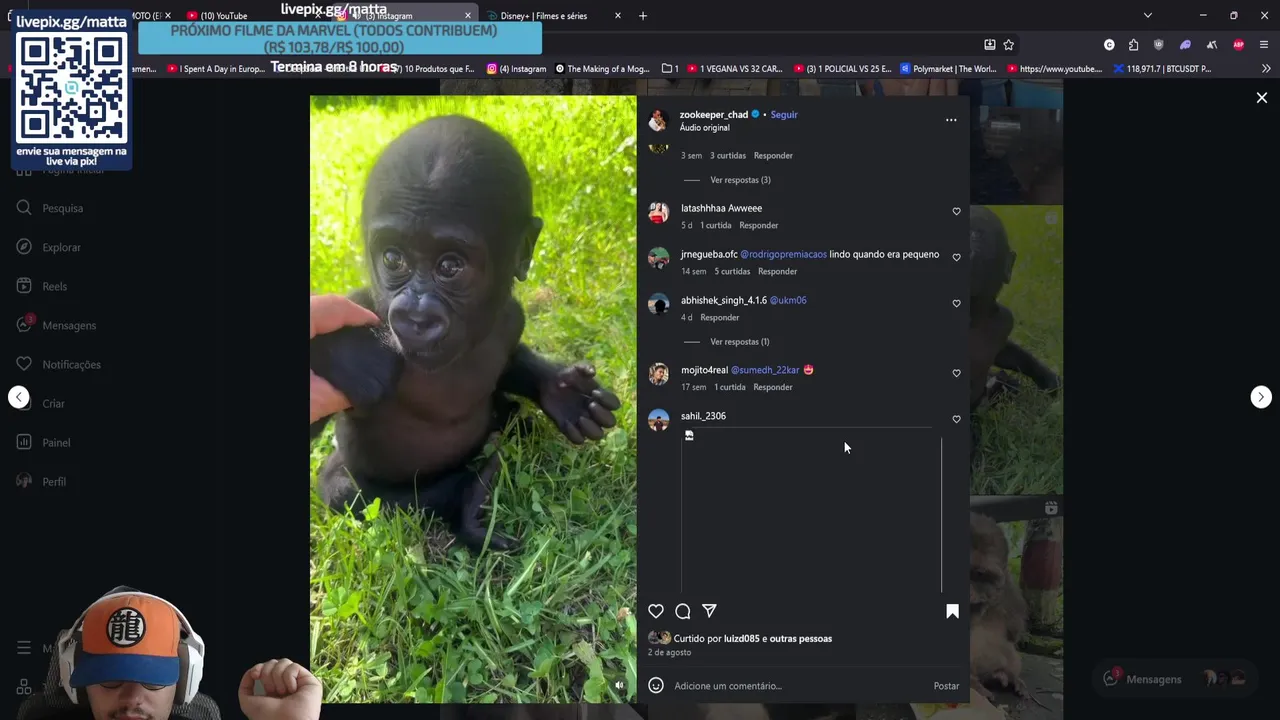The height and width of the screenshot is (720, 1280).
Task: Show more bookmarks with double chevron
Action: [1266, 69]
